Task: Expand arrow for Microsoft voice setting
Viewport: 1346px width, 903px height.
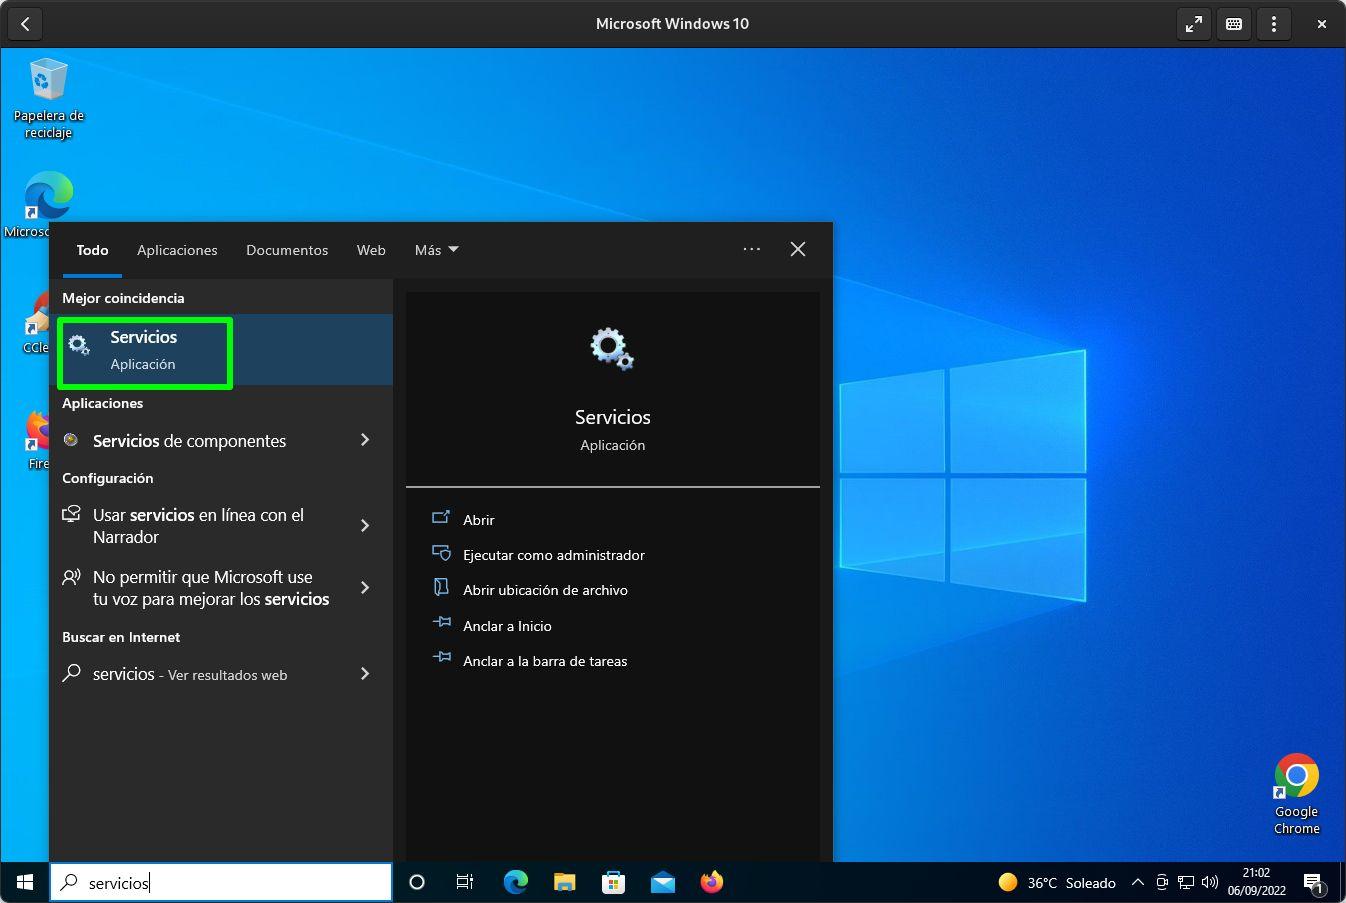Action: (x=365, y=588)
